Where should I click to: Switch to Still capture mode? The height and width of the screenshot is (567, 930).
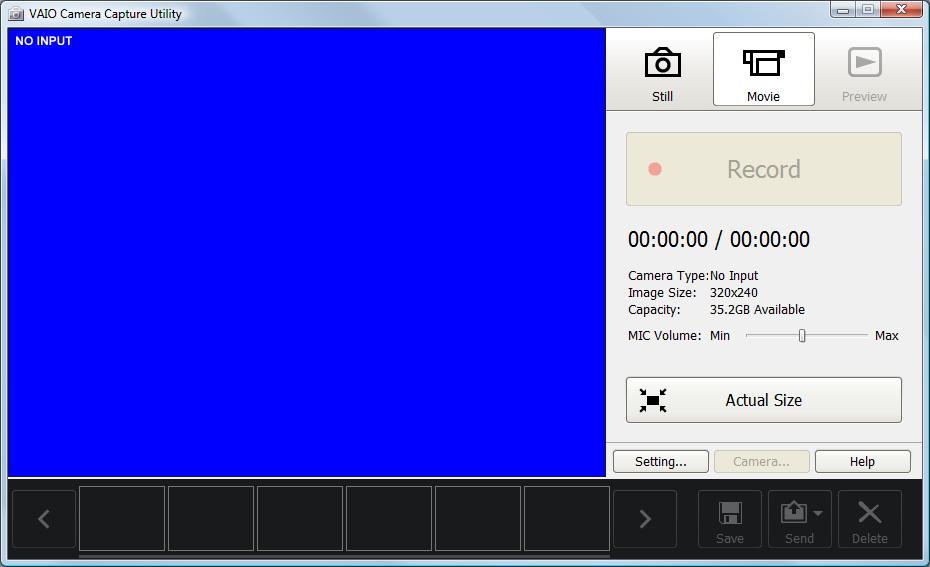[x=662, y=70]
